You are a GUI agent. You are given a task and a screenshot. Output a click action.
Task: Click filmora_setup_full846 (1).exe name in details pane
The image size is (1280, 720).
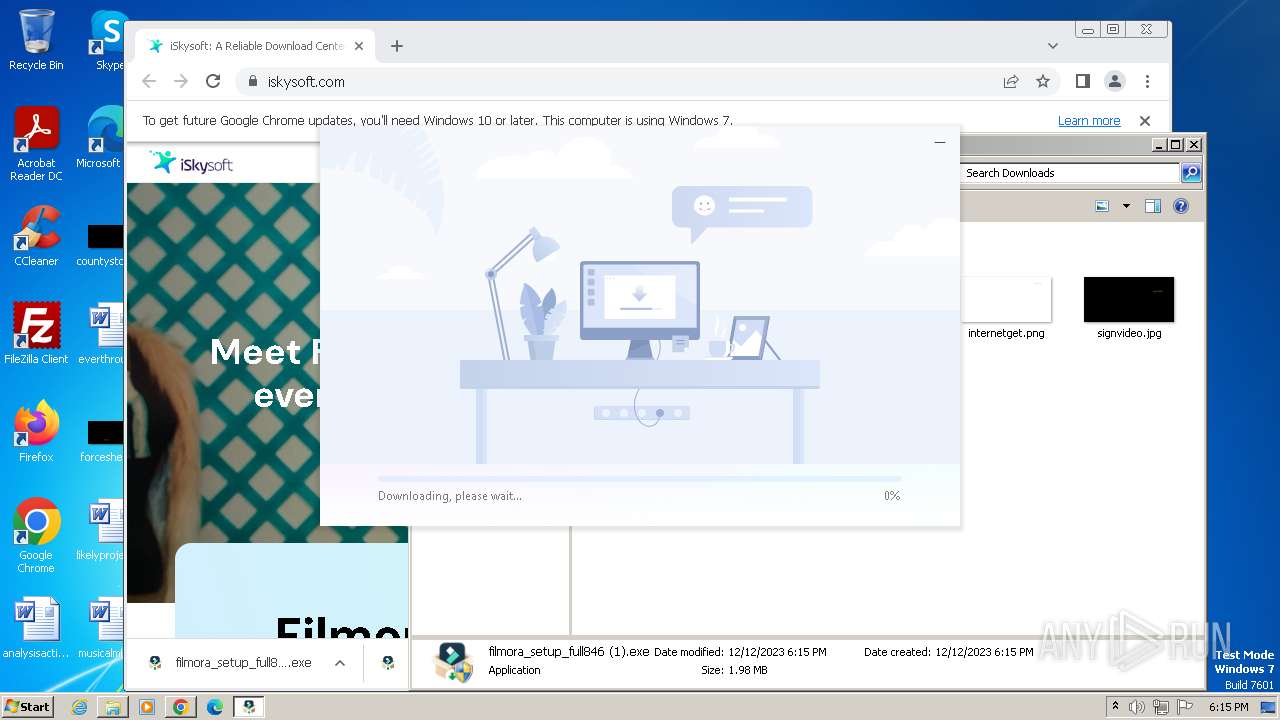[x=569, y=652]
